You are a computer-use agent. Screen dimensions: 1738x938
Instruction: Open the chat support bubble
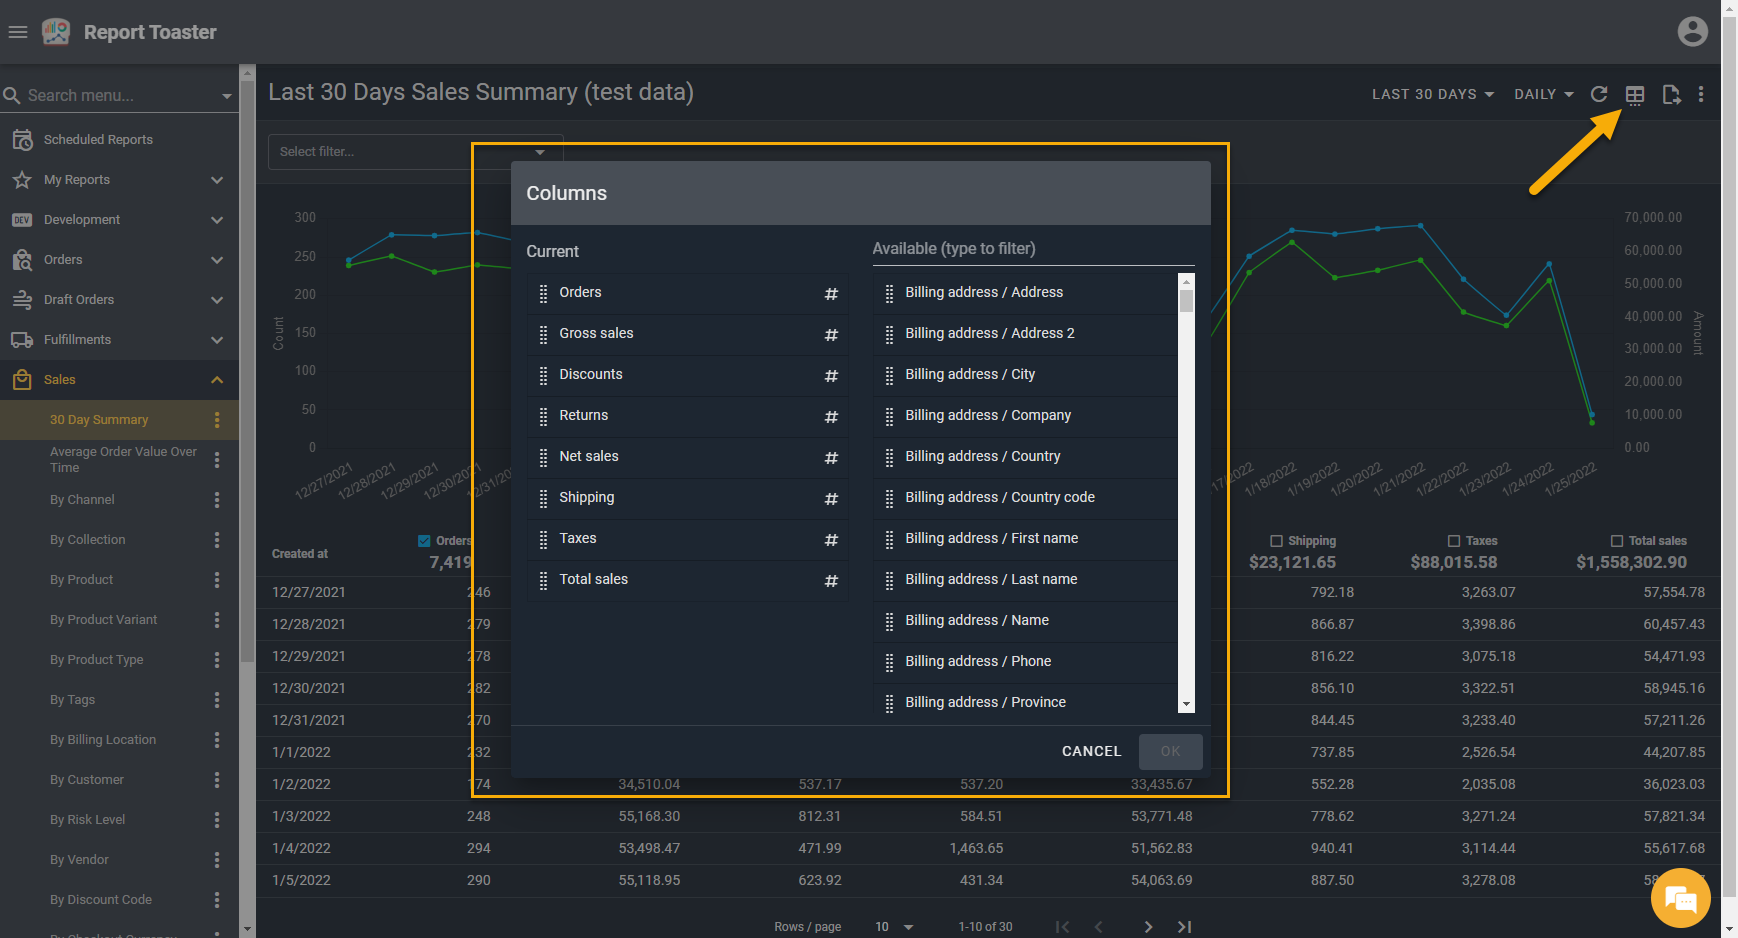[x=1680, y=900]
